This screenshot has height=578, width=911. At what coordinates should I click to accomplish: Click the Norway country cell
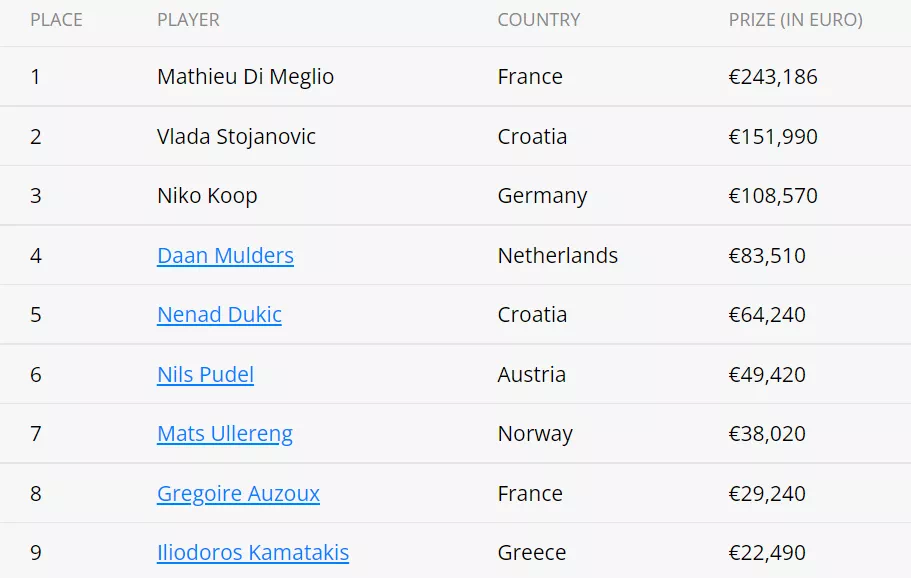[535, 434]
